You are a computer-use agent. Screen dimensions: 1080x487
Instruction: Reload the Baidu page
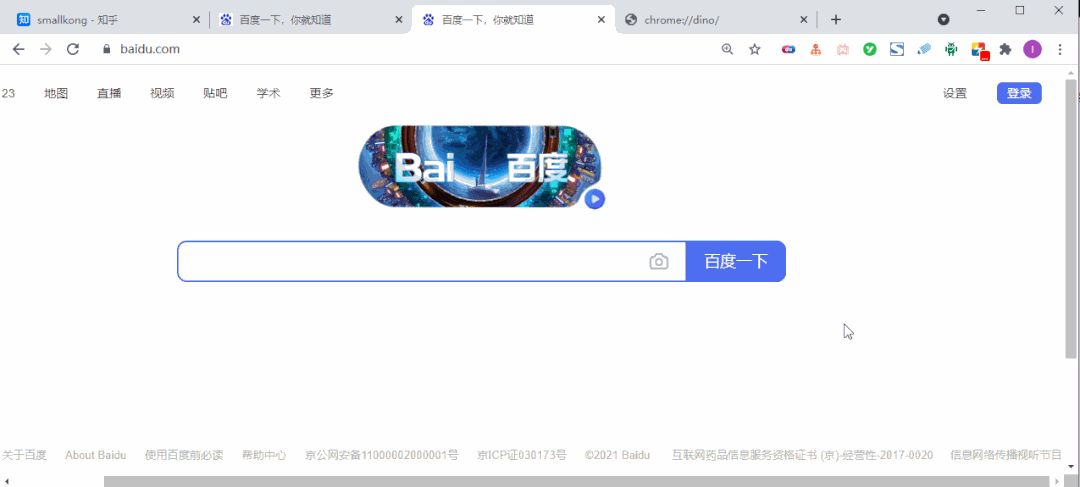click(73, 49)
